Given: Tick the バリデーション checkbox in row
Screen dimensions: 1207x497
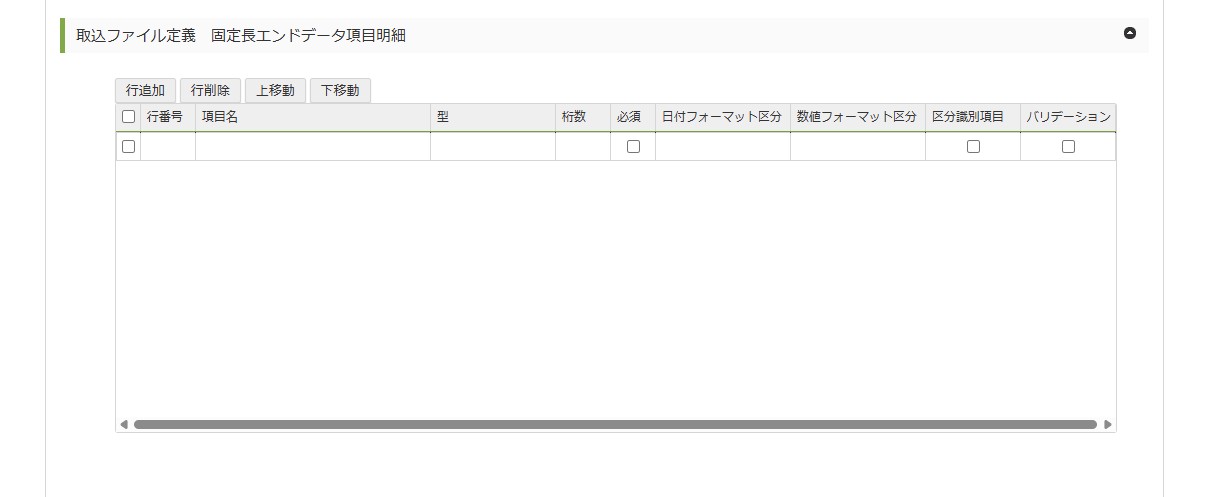Looking at the screenshot, I should coord(1068,147).
